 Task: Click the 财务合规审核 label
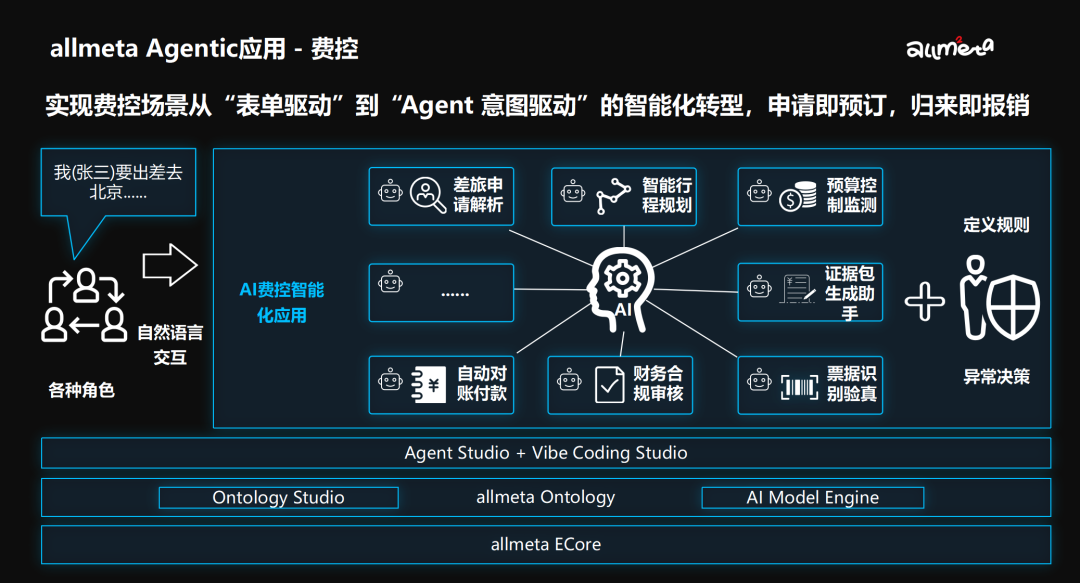tap(658, 384)
